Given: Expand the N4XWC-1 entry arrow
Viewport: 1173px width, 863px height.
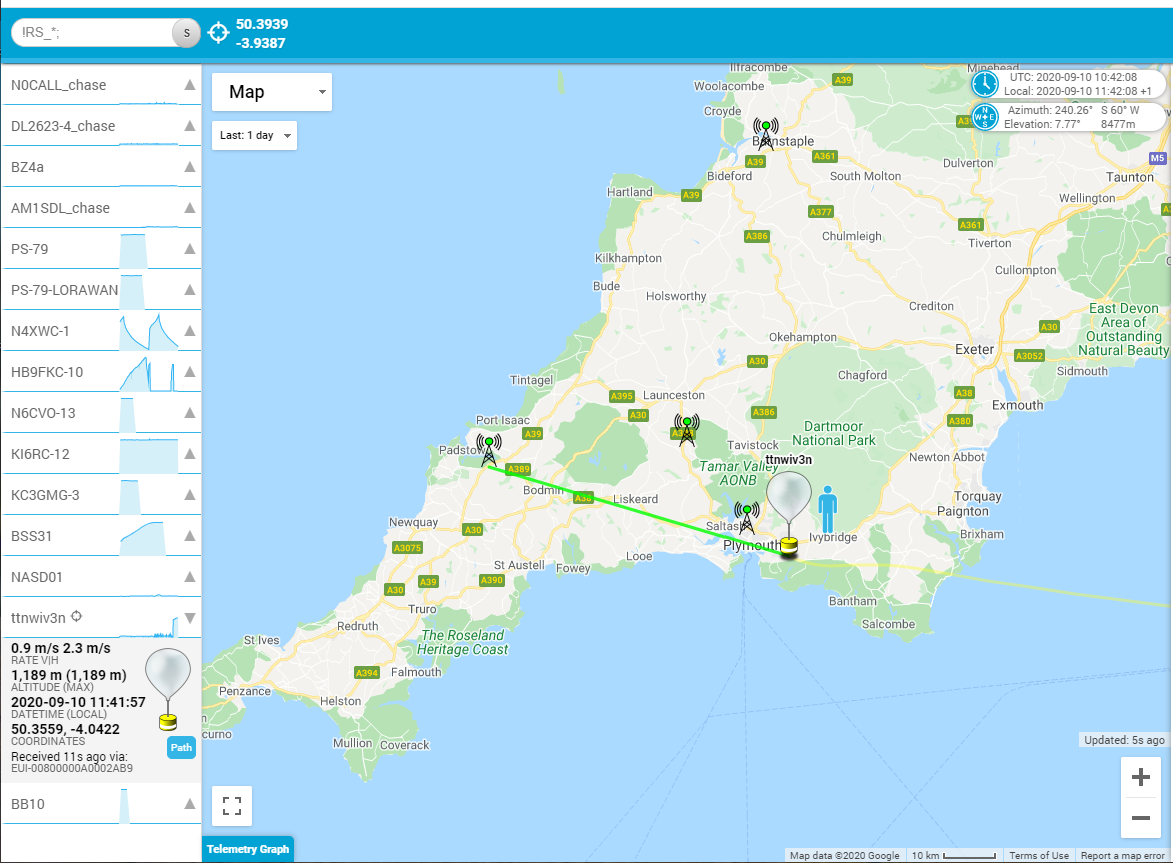Looking at the screenshot, I should tap(190, 331).
